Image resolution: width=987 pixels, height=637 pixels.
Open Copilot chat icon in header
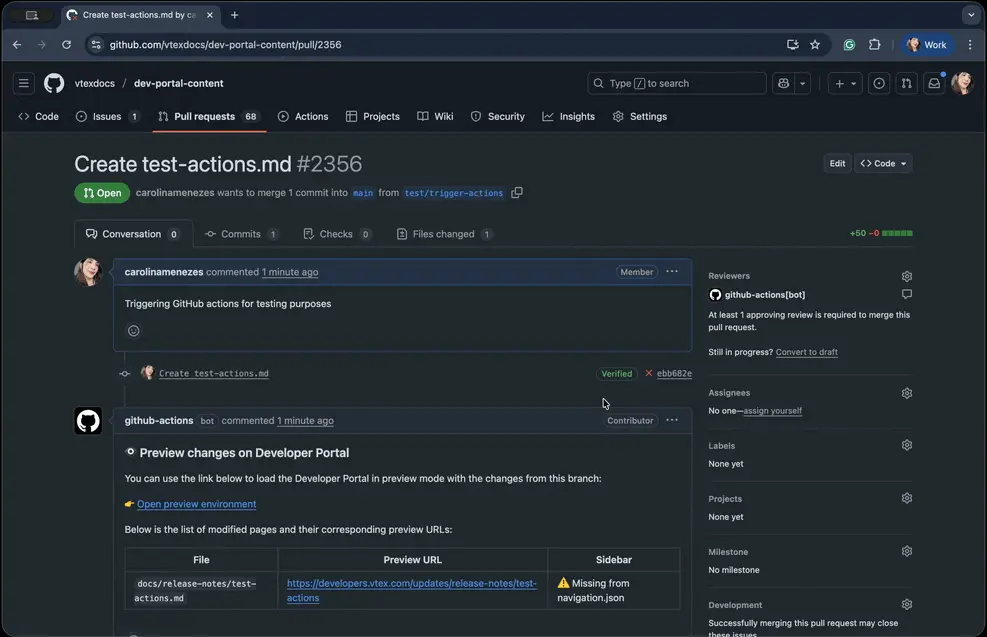(784, 83)
